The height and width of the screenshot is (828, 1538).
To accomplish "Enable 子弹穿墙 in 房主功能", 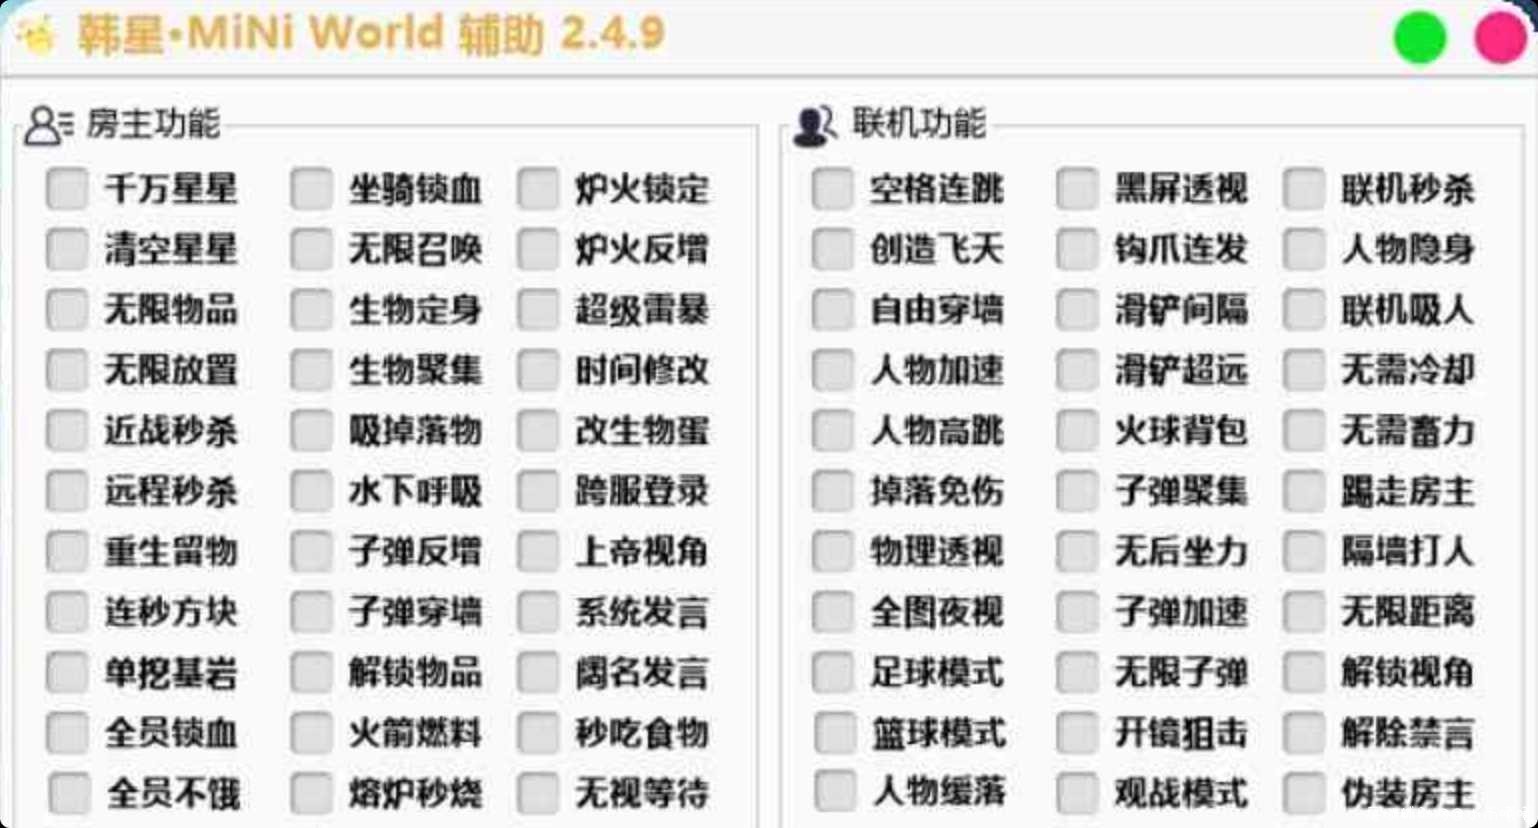I will (x=312, y=612).
